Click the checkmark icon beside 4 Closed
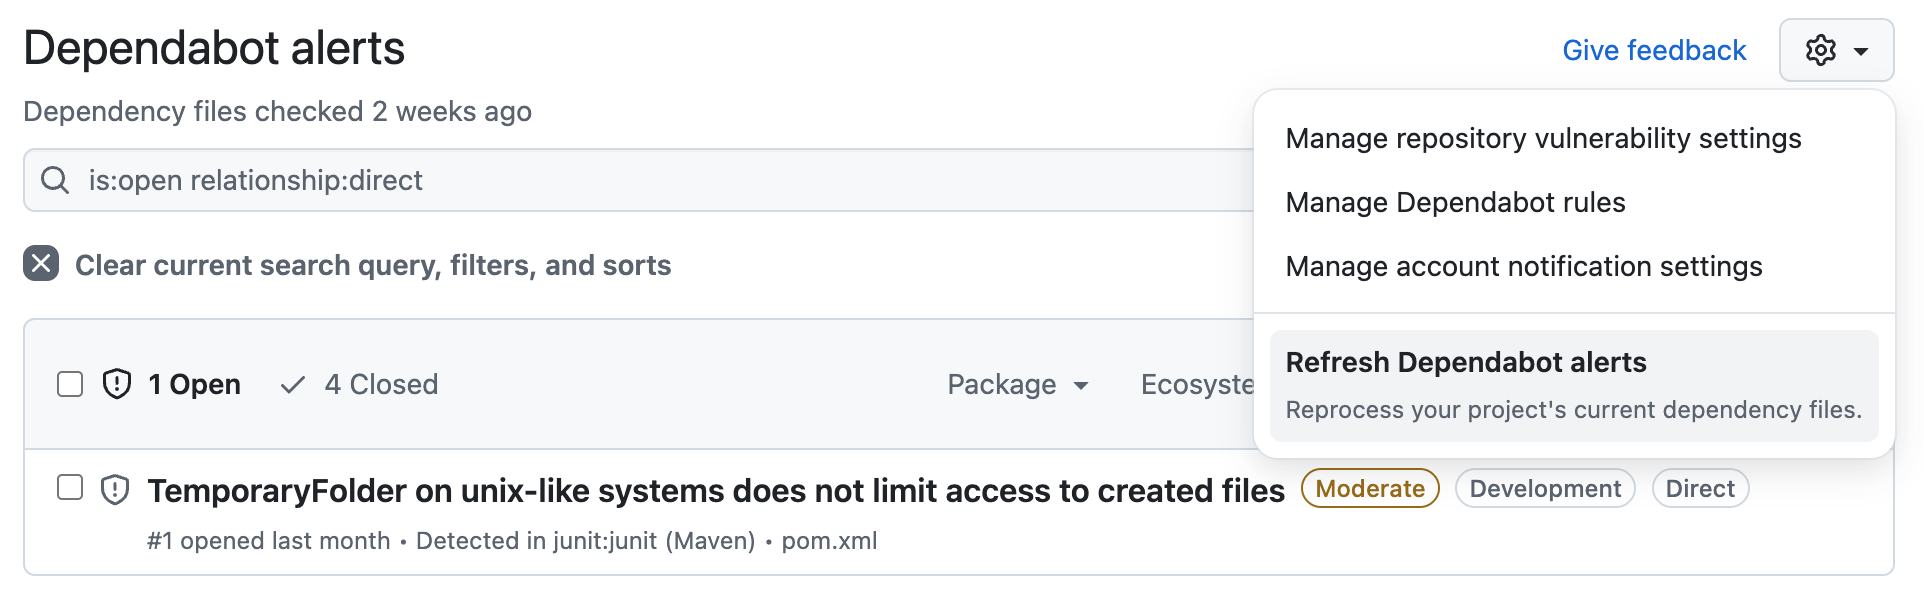 [292, 385]
